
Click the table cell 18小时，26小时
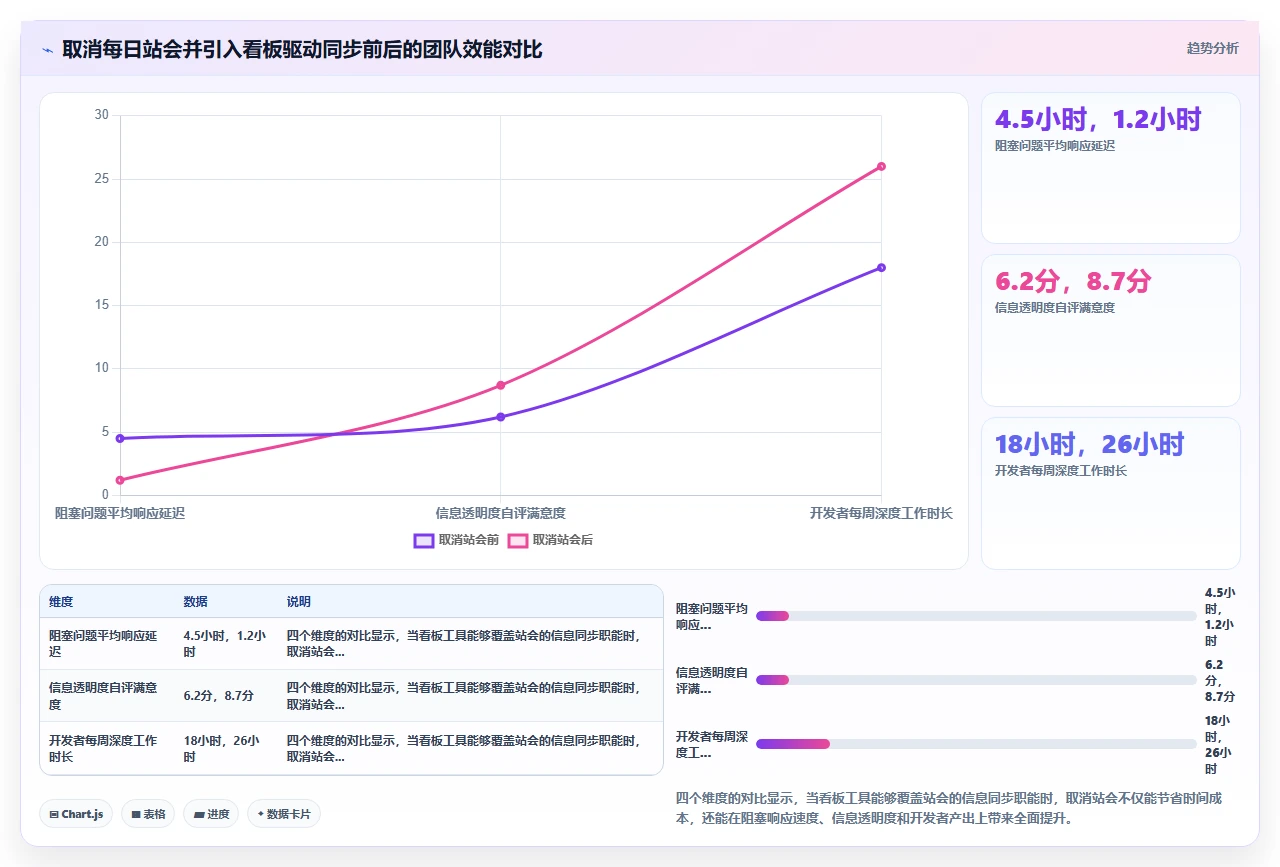pos(226,748)
